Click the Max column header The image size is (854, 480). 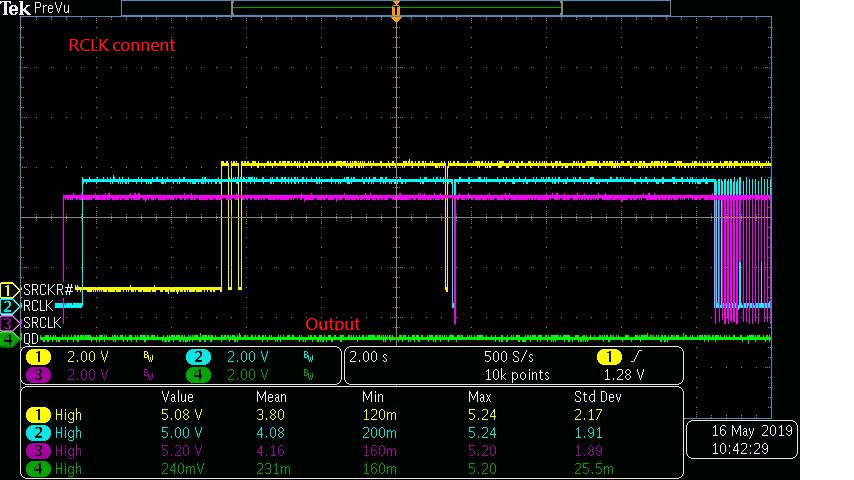click(x=480, y=397)
